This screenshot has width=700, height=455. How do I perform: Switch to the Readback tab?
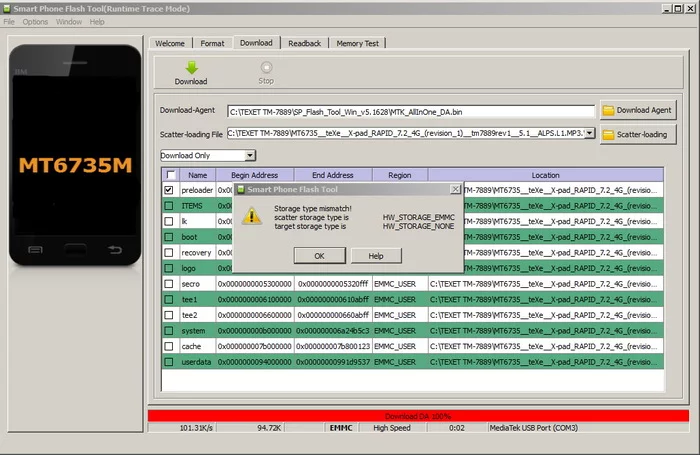[304, 43]
